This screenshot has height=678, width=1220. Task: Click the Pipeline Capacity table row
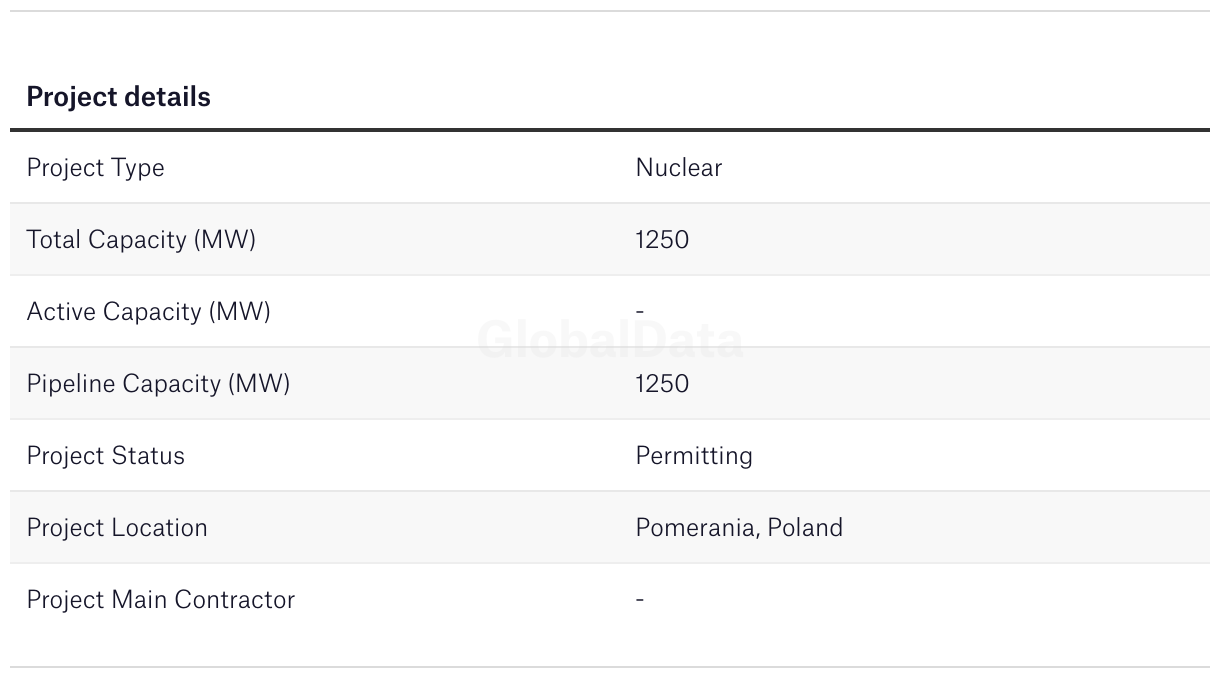[610, 384]
